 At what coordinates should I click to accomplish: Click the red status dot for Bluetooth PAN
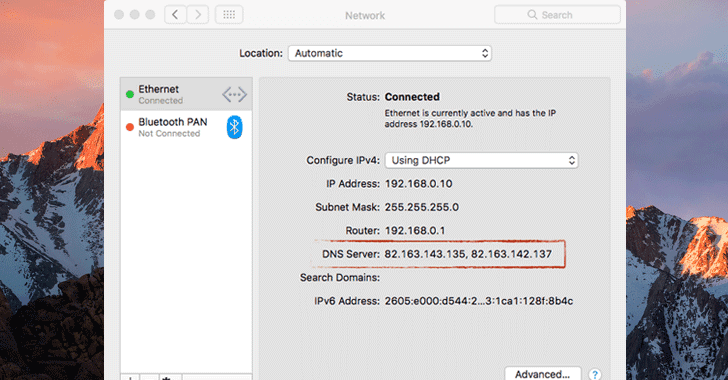point(130,127)
